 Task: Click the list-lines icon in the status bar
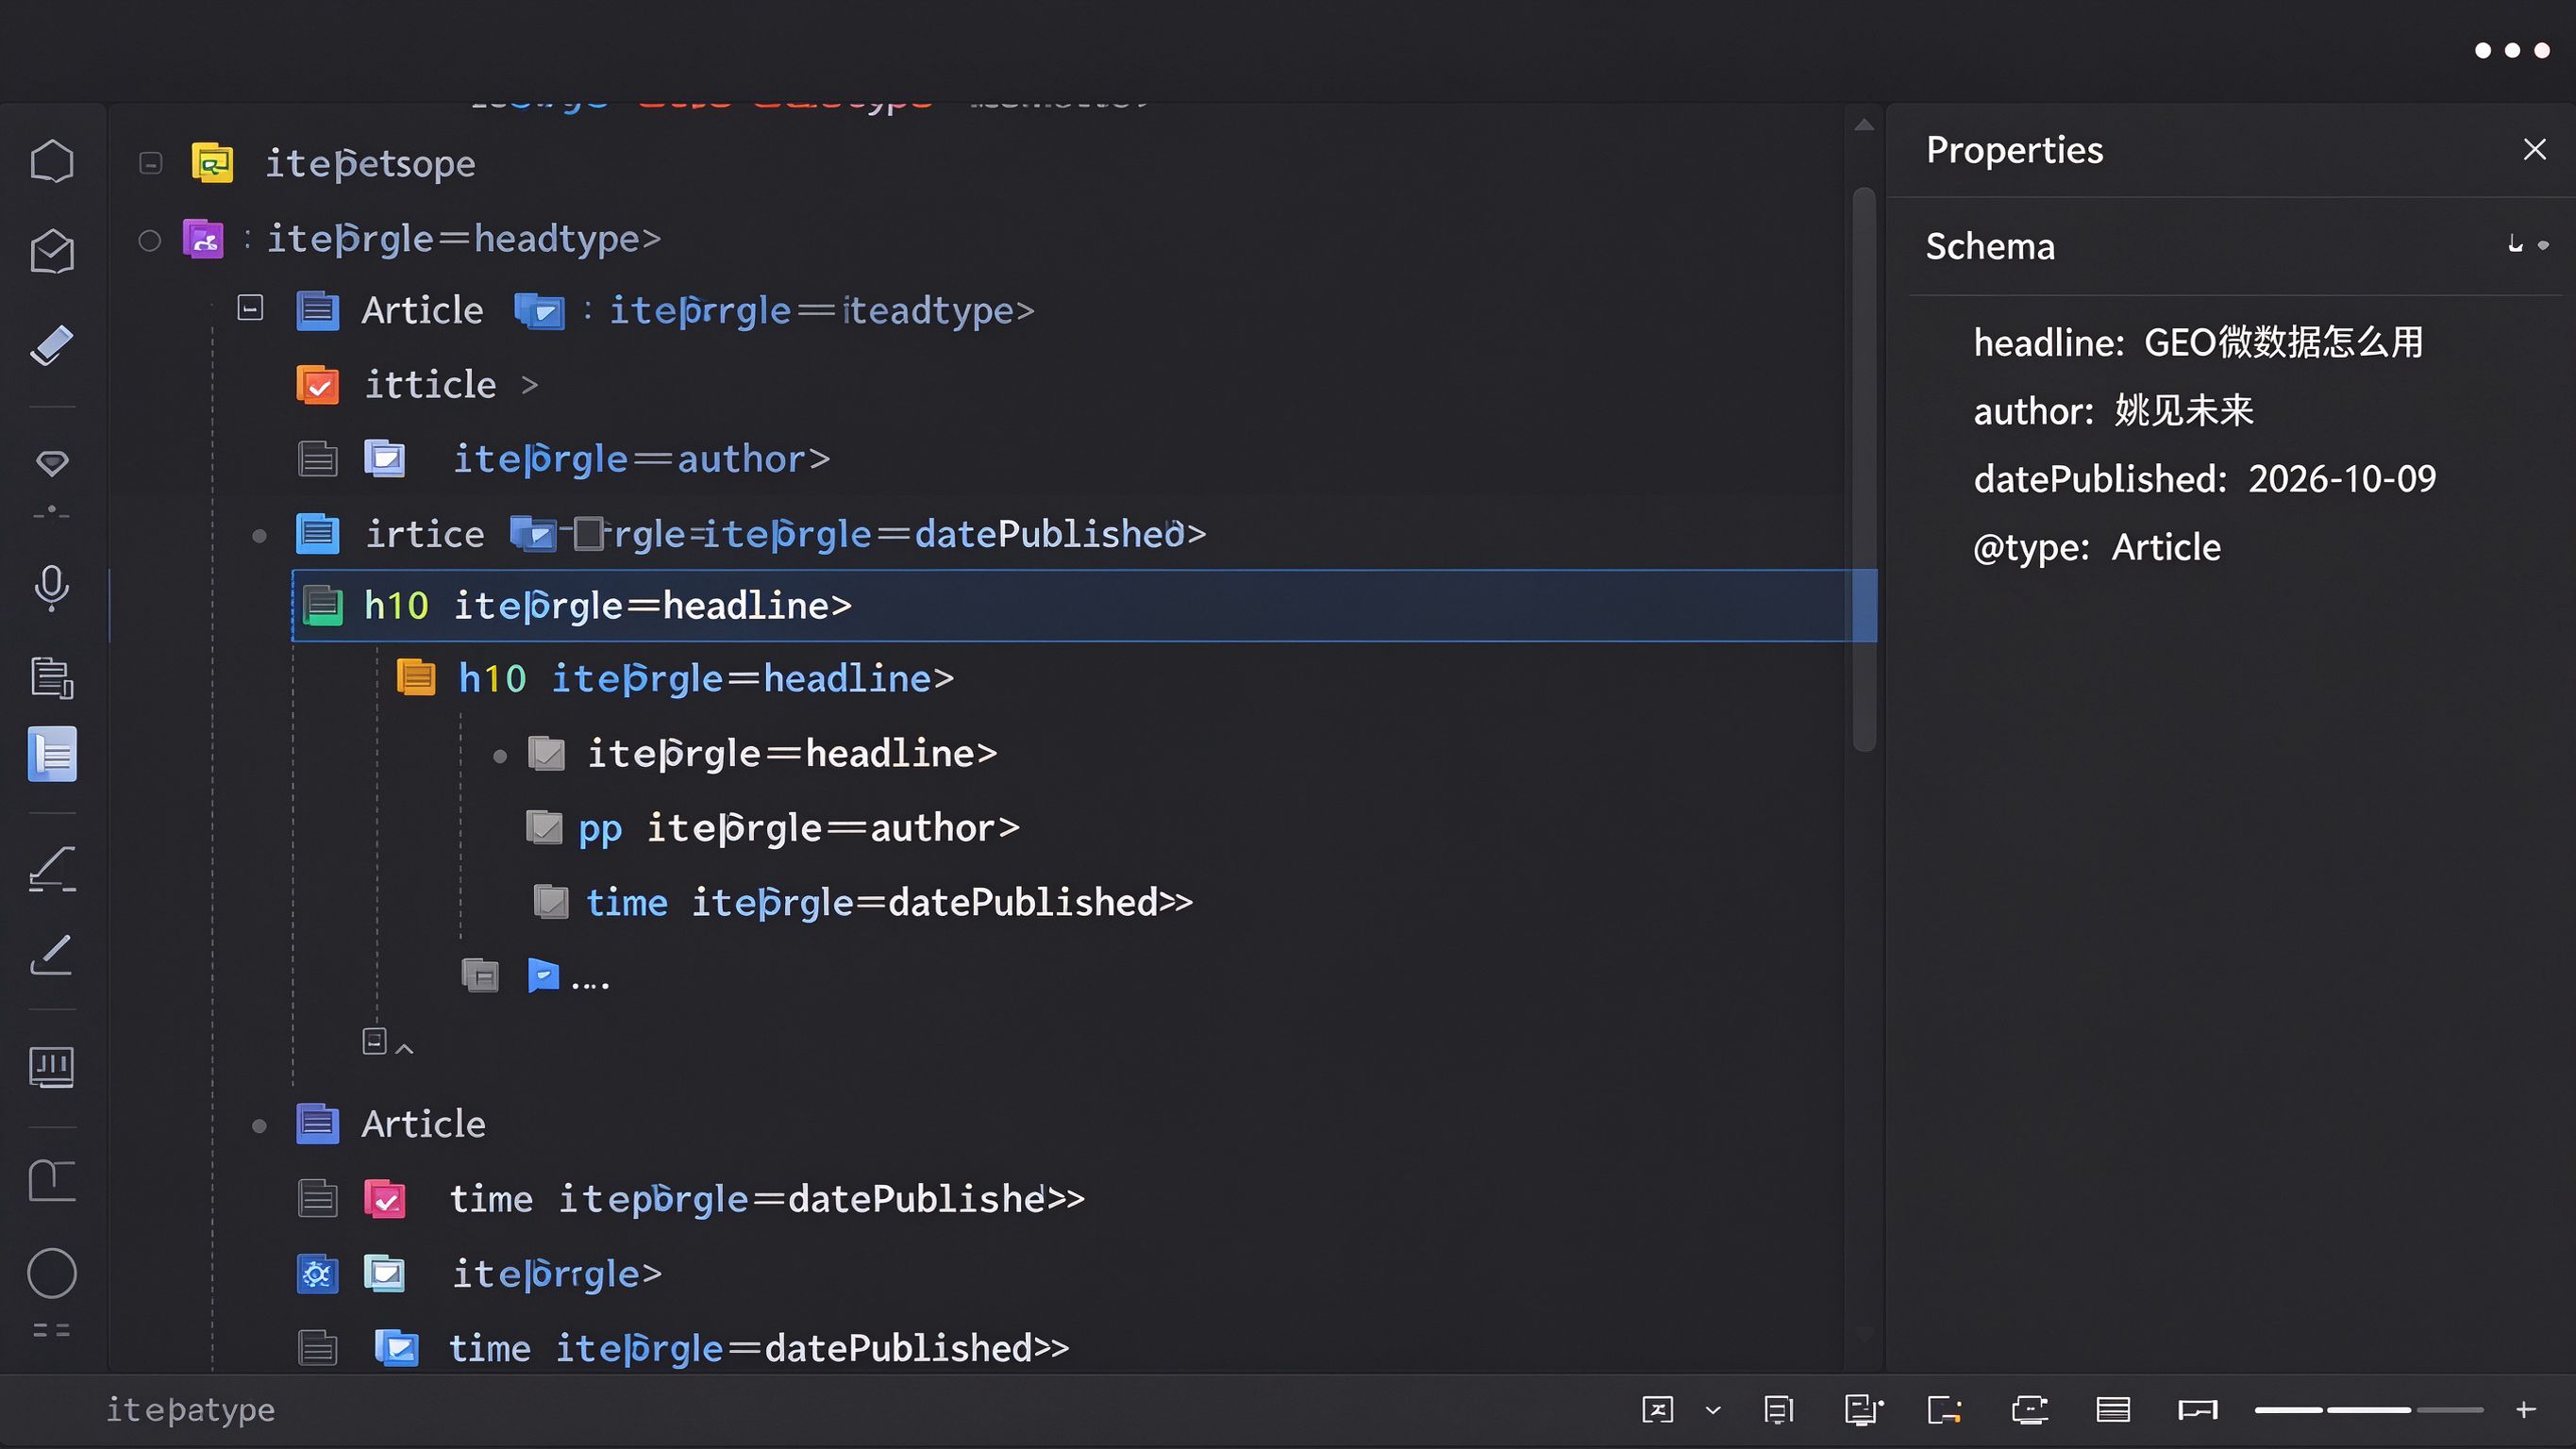pyautogui.click(x=2113, y=1410)
